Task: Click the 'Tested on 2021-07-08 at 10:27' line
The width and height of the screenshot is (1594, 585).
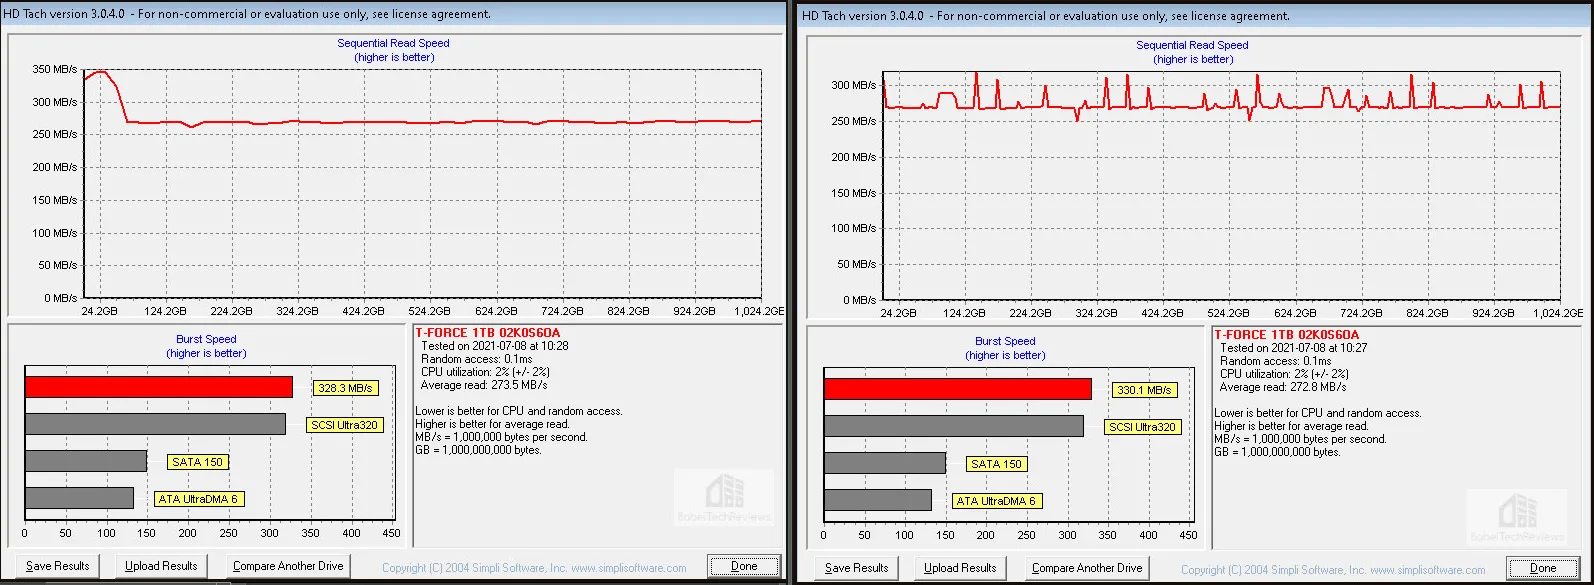Action: [x=1294, y=348]
